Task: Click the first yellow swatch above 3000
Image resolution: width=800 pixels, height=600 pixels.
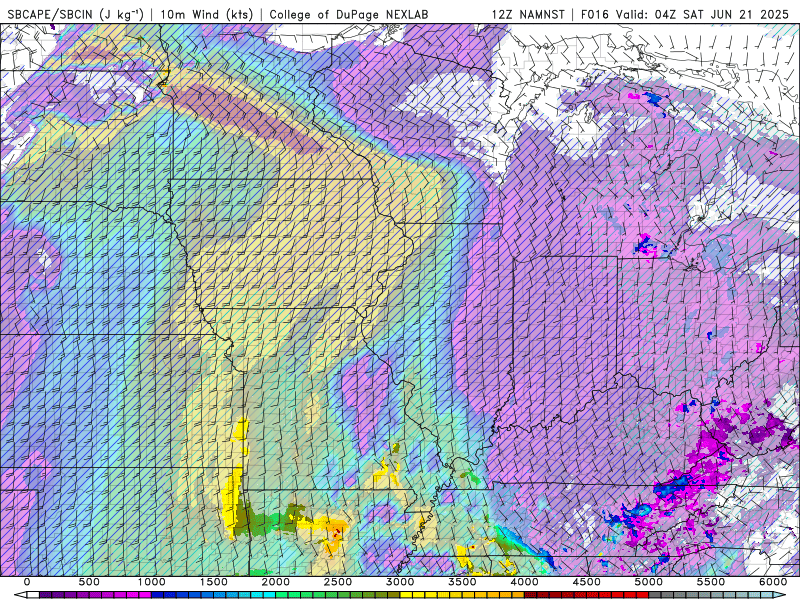Action: pos(406,595)
